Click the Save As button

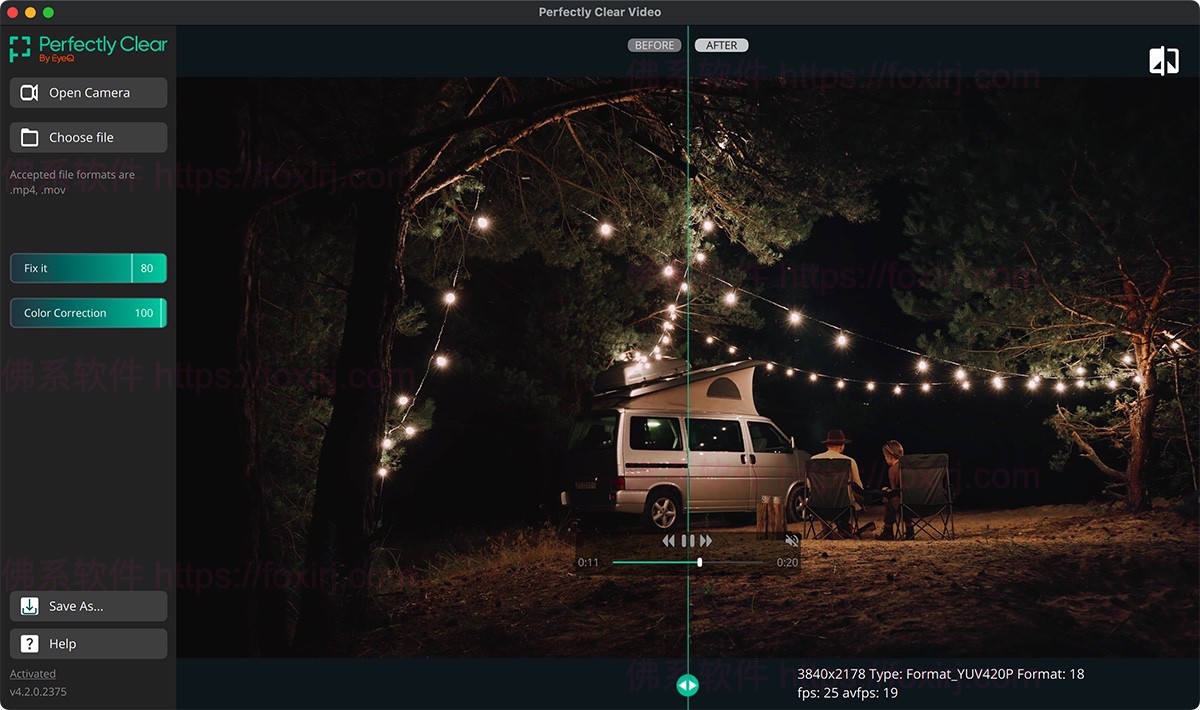[x=88, y=606]
